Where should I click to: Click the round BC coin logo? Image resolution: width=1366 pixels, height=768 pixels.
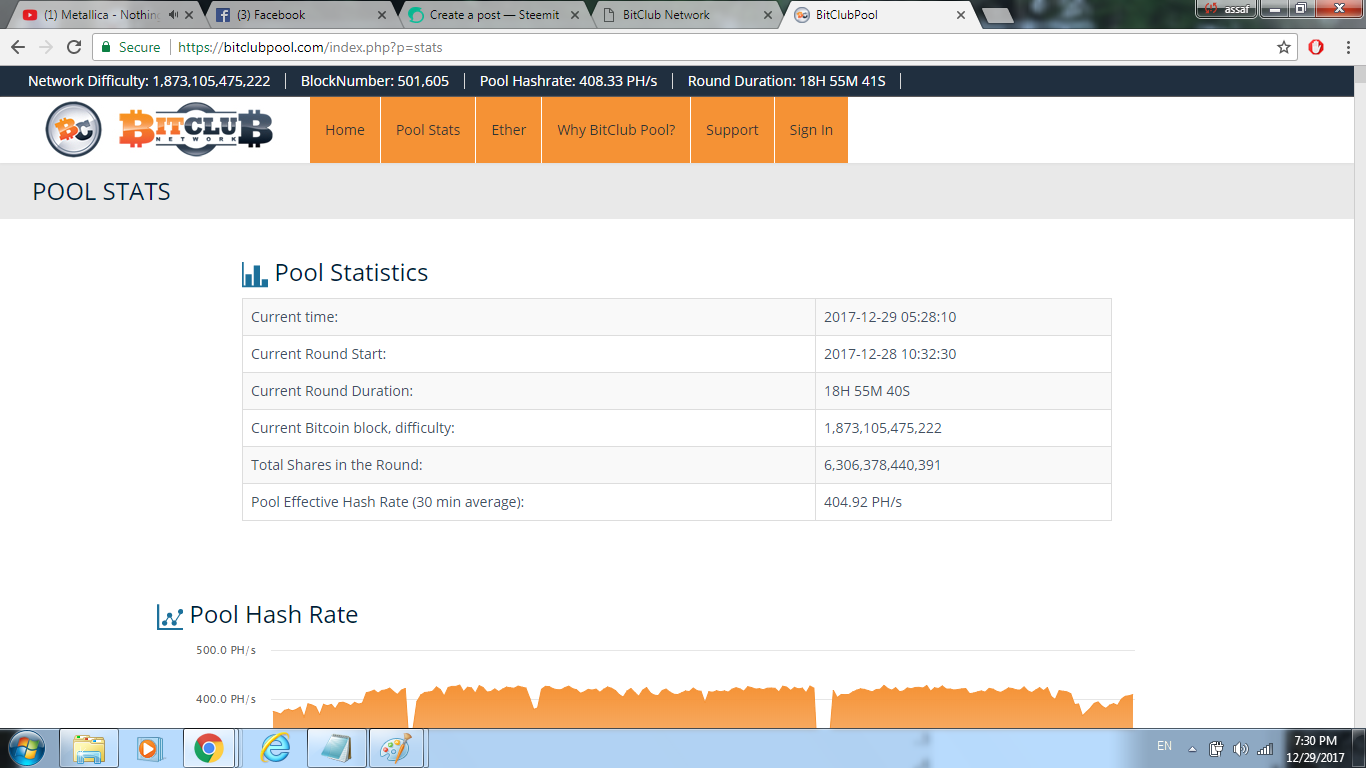[73, 130]
